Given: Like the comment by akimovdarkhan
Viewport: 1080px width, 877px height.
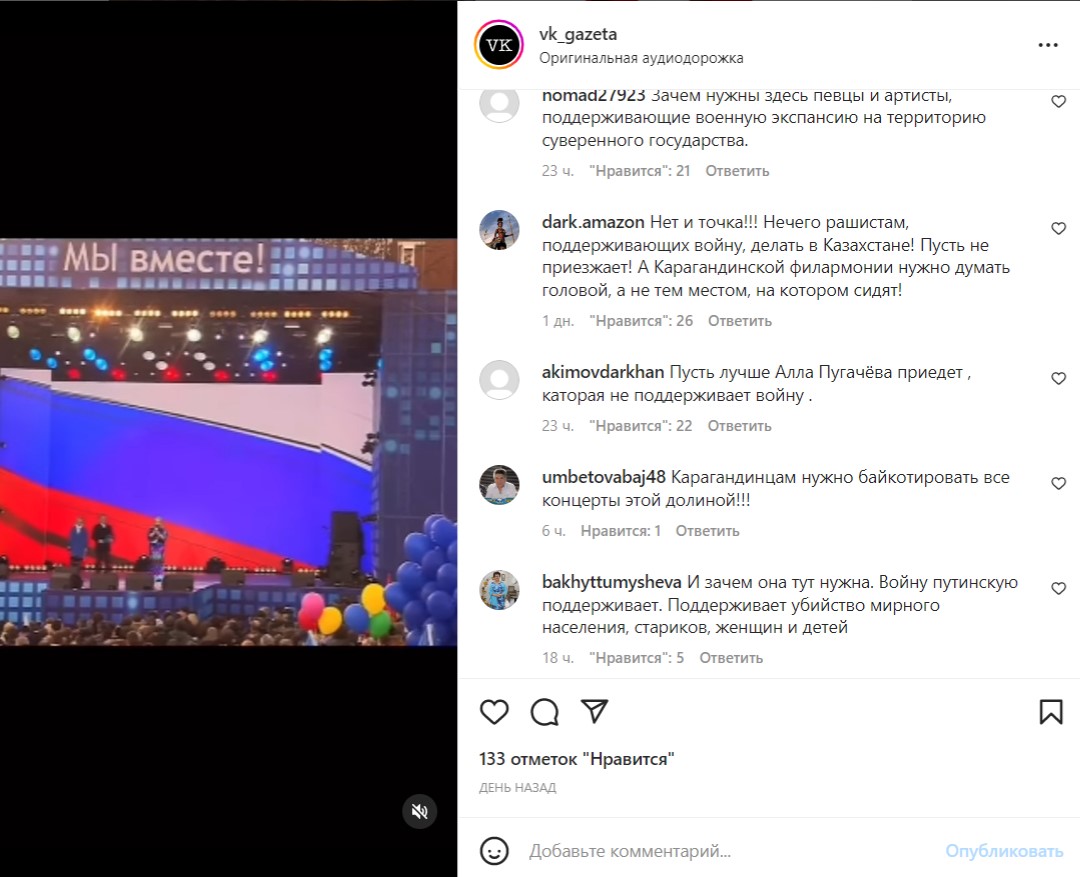Looking at the screenshot, I should (1059, 378).
